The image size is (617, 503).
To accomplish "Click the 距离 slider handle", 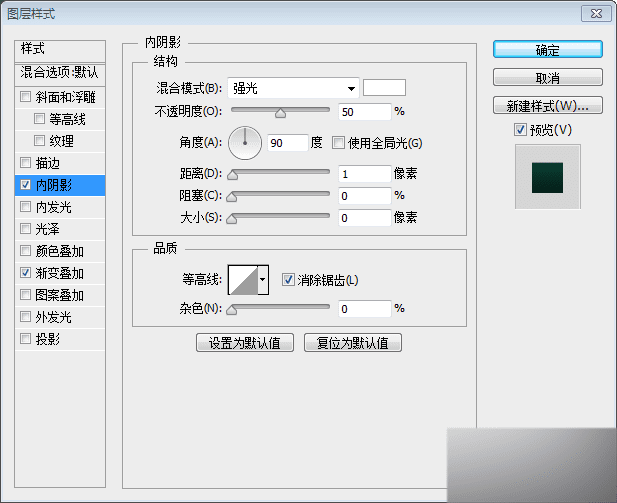I will click(x=233, y=175).
